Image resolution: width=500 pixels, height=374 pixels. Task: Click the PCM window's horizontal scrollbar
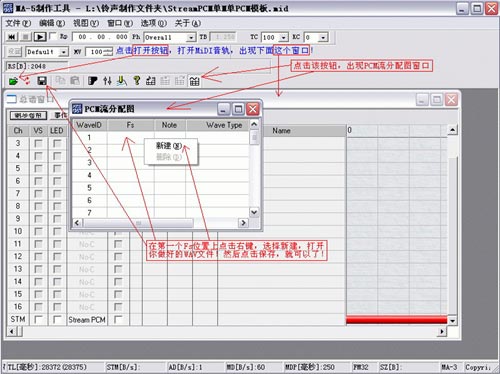(x=160, y=223)
